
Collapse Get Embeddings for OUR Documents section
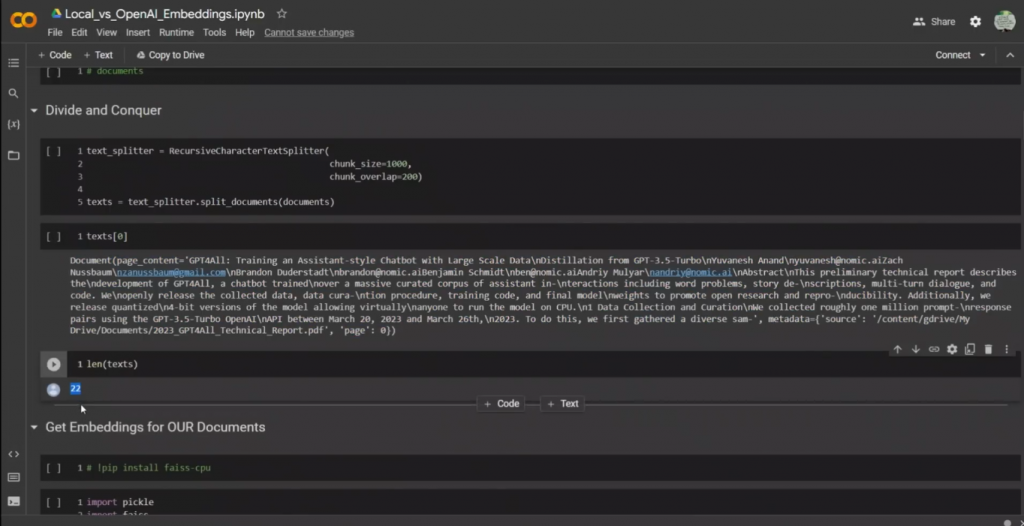[x=34, y=427]
